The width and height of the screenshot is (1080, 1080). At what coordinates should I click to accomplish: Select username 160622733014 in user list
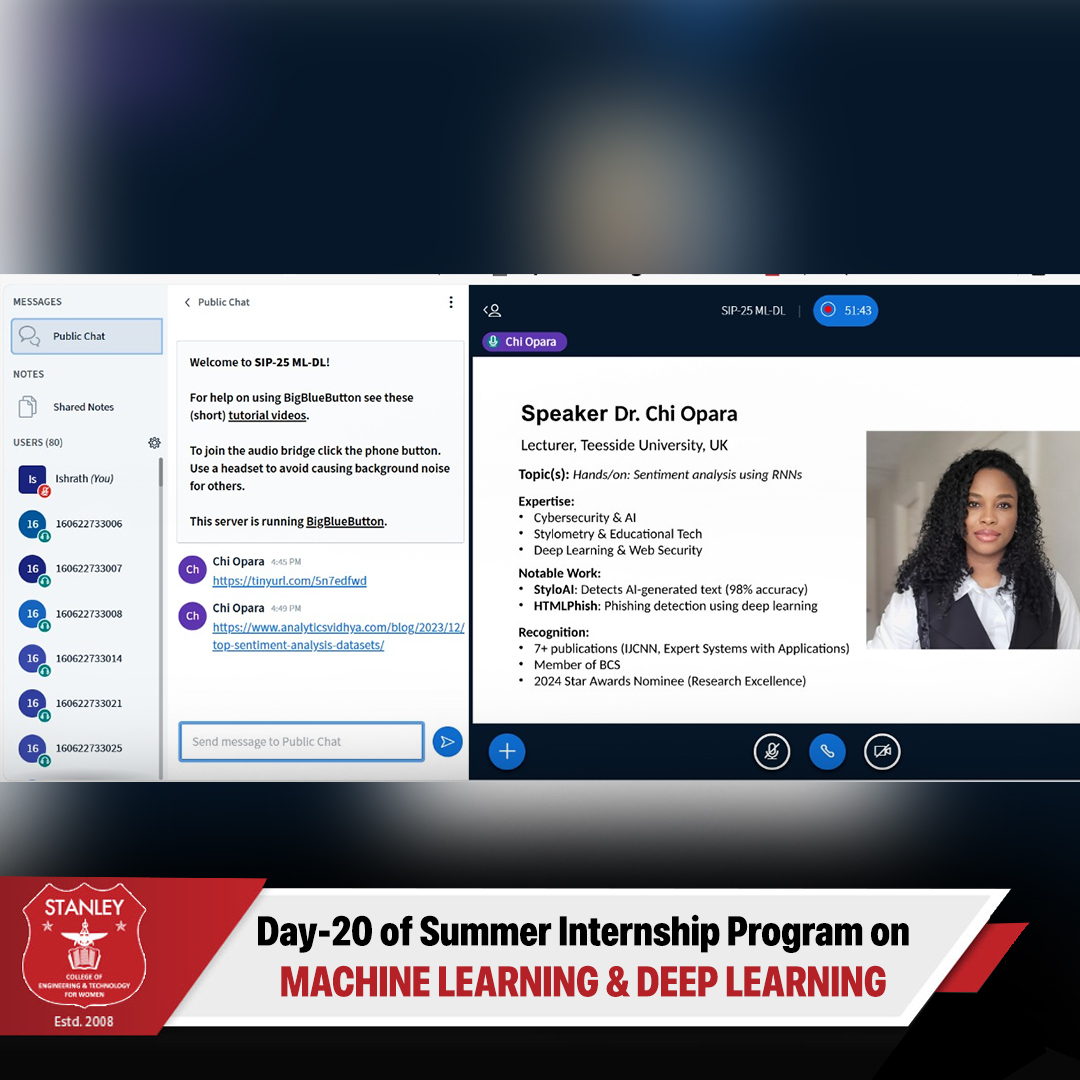[89, 658]
